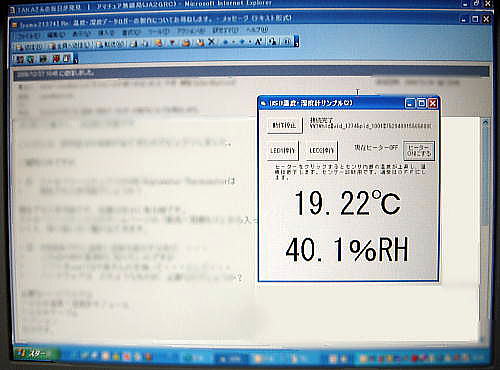Go to the next item with the down arrow
500x370 pixels.
(x=243, y=42)
